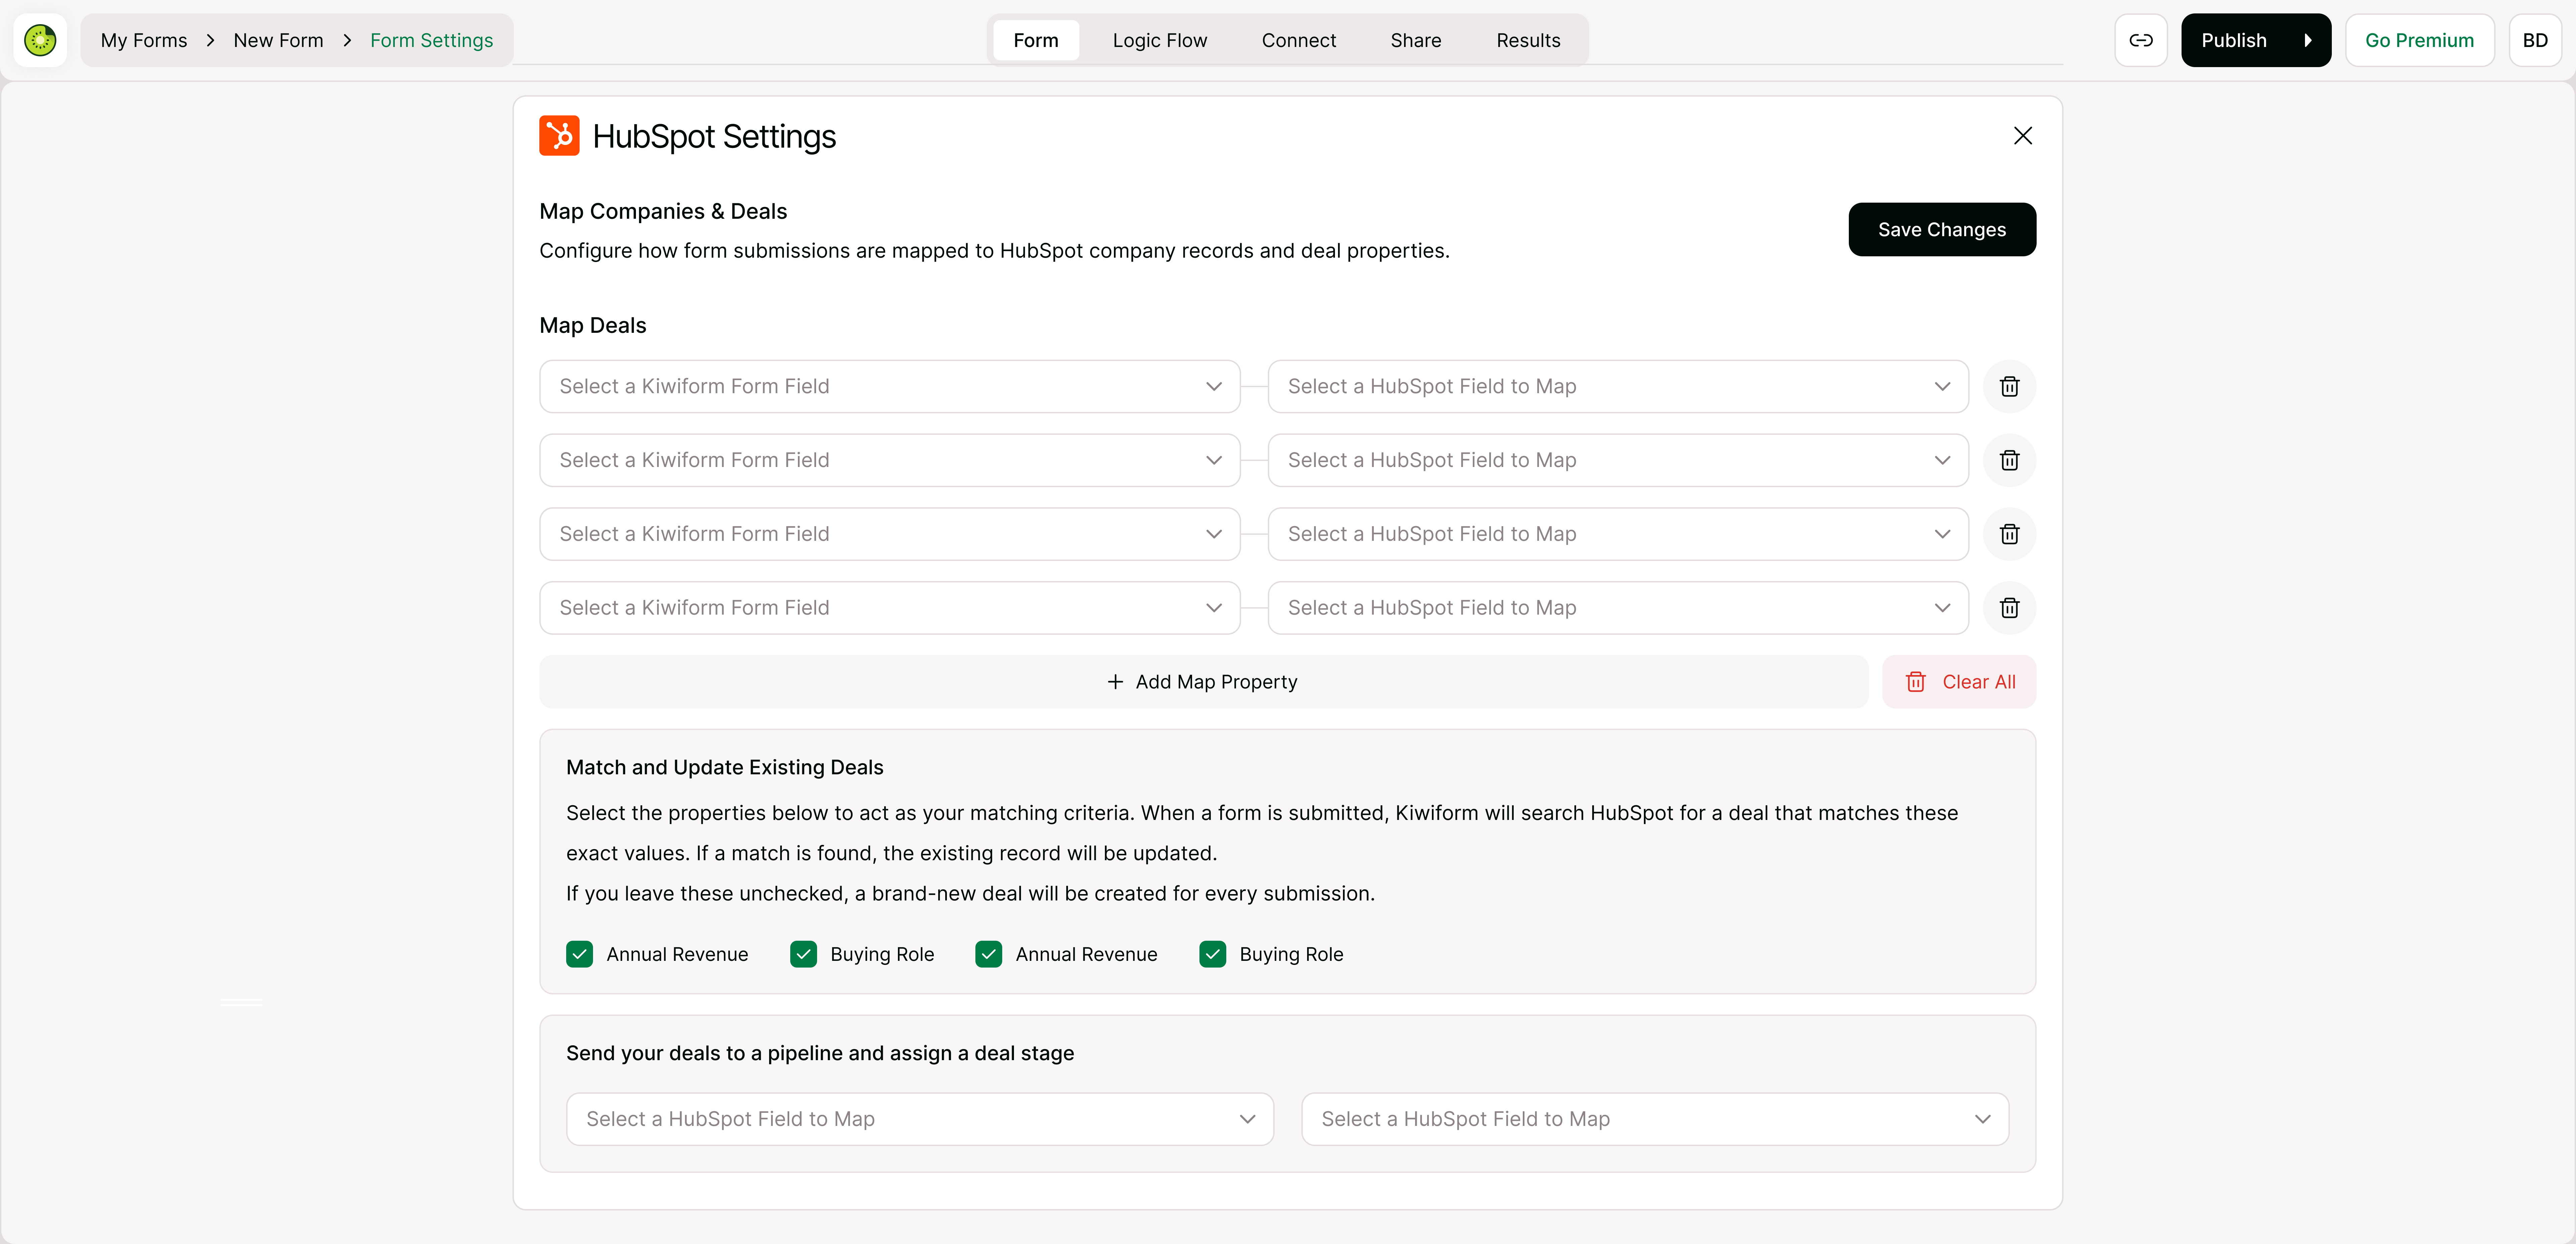Screen dimensions: 2576x1244
Task: Click the Map Companies & Deals heading
Action: [663, 211]
